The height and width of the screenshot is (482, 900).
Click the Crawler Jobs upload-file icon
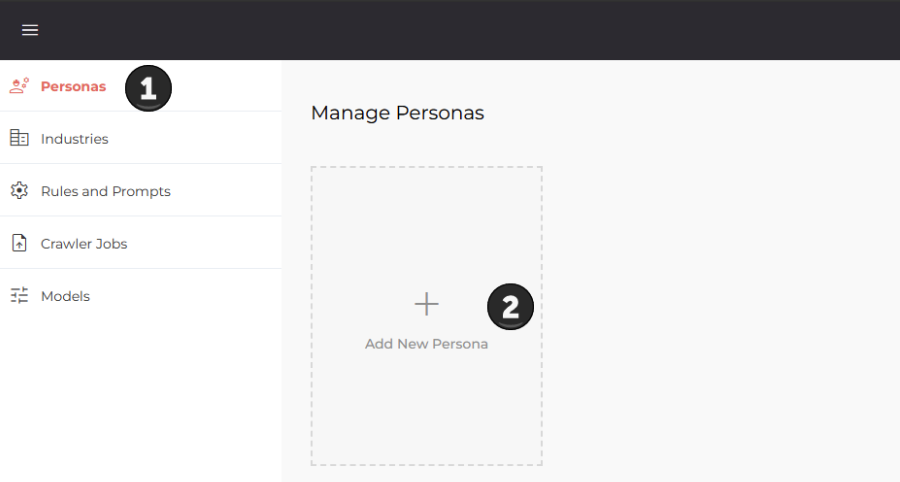point(19,243)
